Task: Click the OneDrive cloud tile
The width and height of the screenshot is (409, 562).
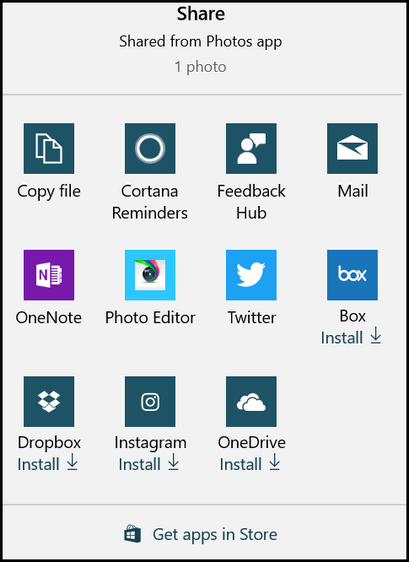Action: point(251,401)
